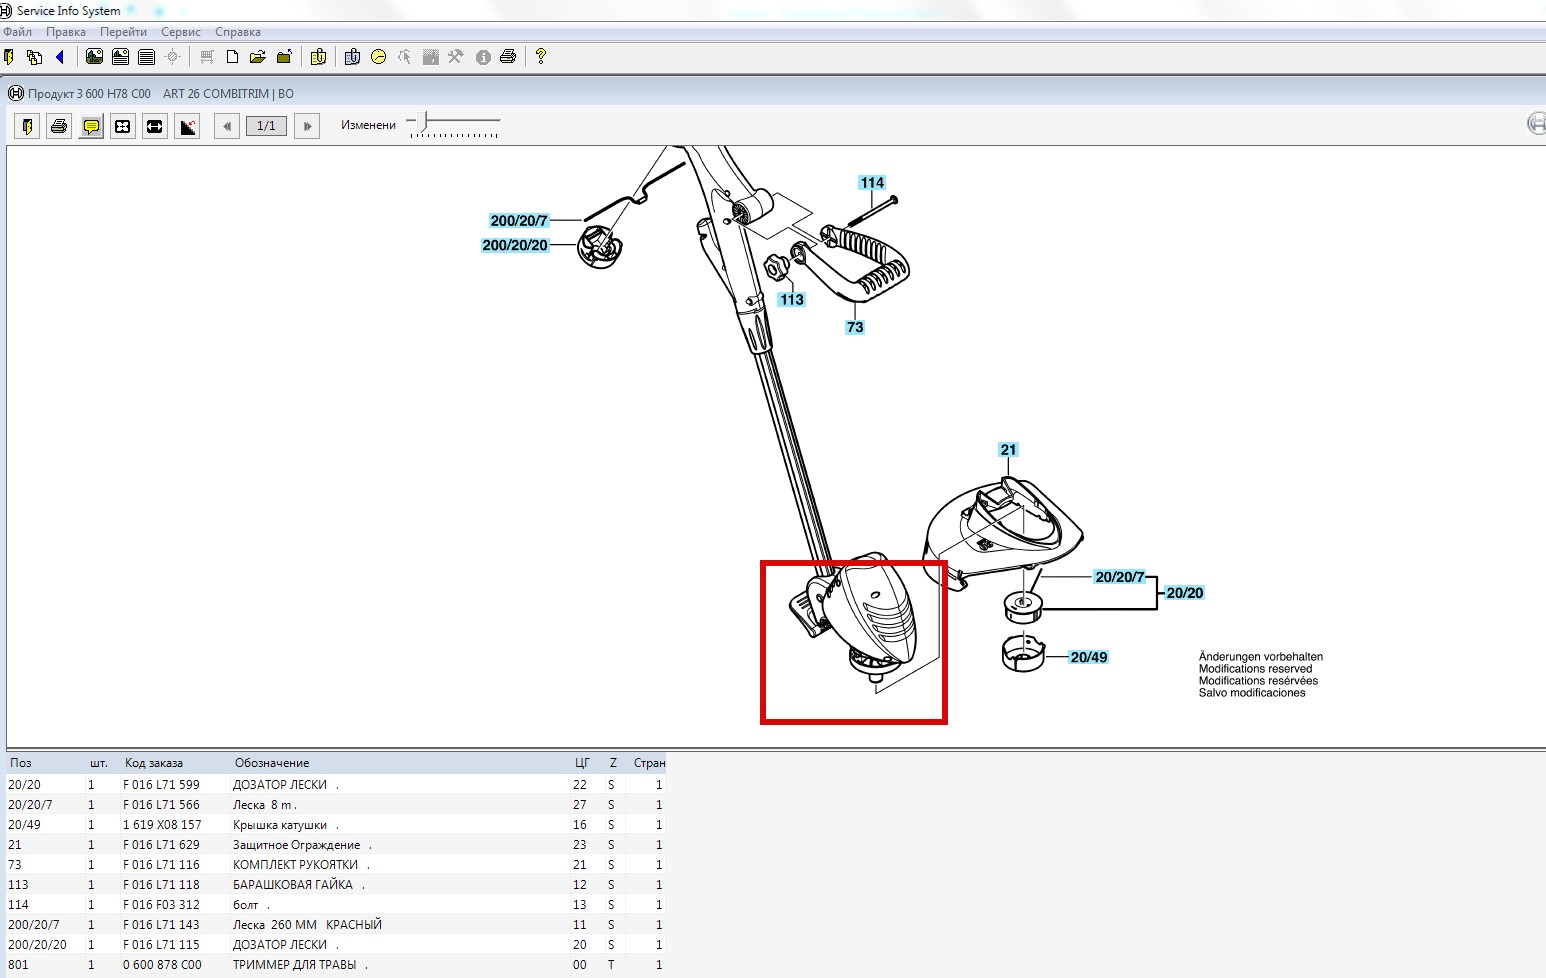The width and height of the screenshot is (1546, 978).
Task: Open the Сервис menu
Action: click(x=180, y=32)
